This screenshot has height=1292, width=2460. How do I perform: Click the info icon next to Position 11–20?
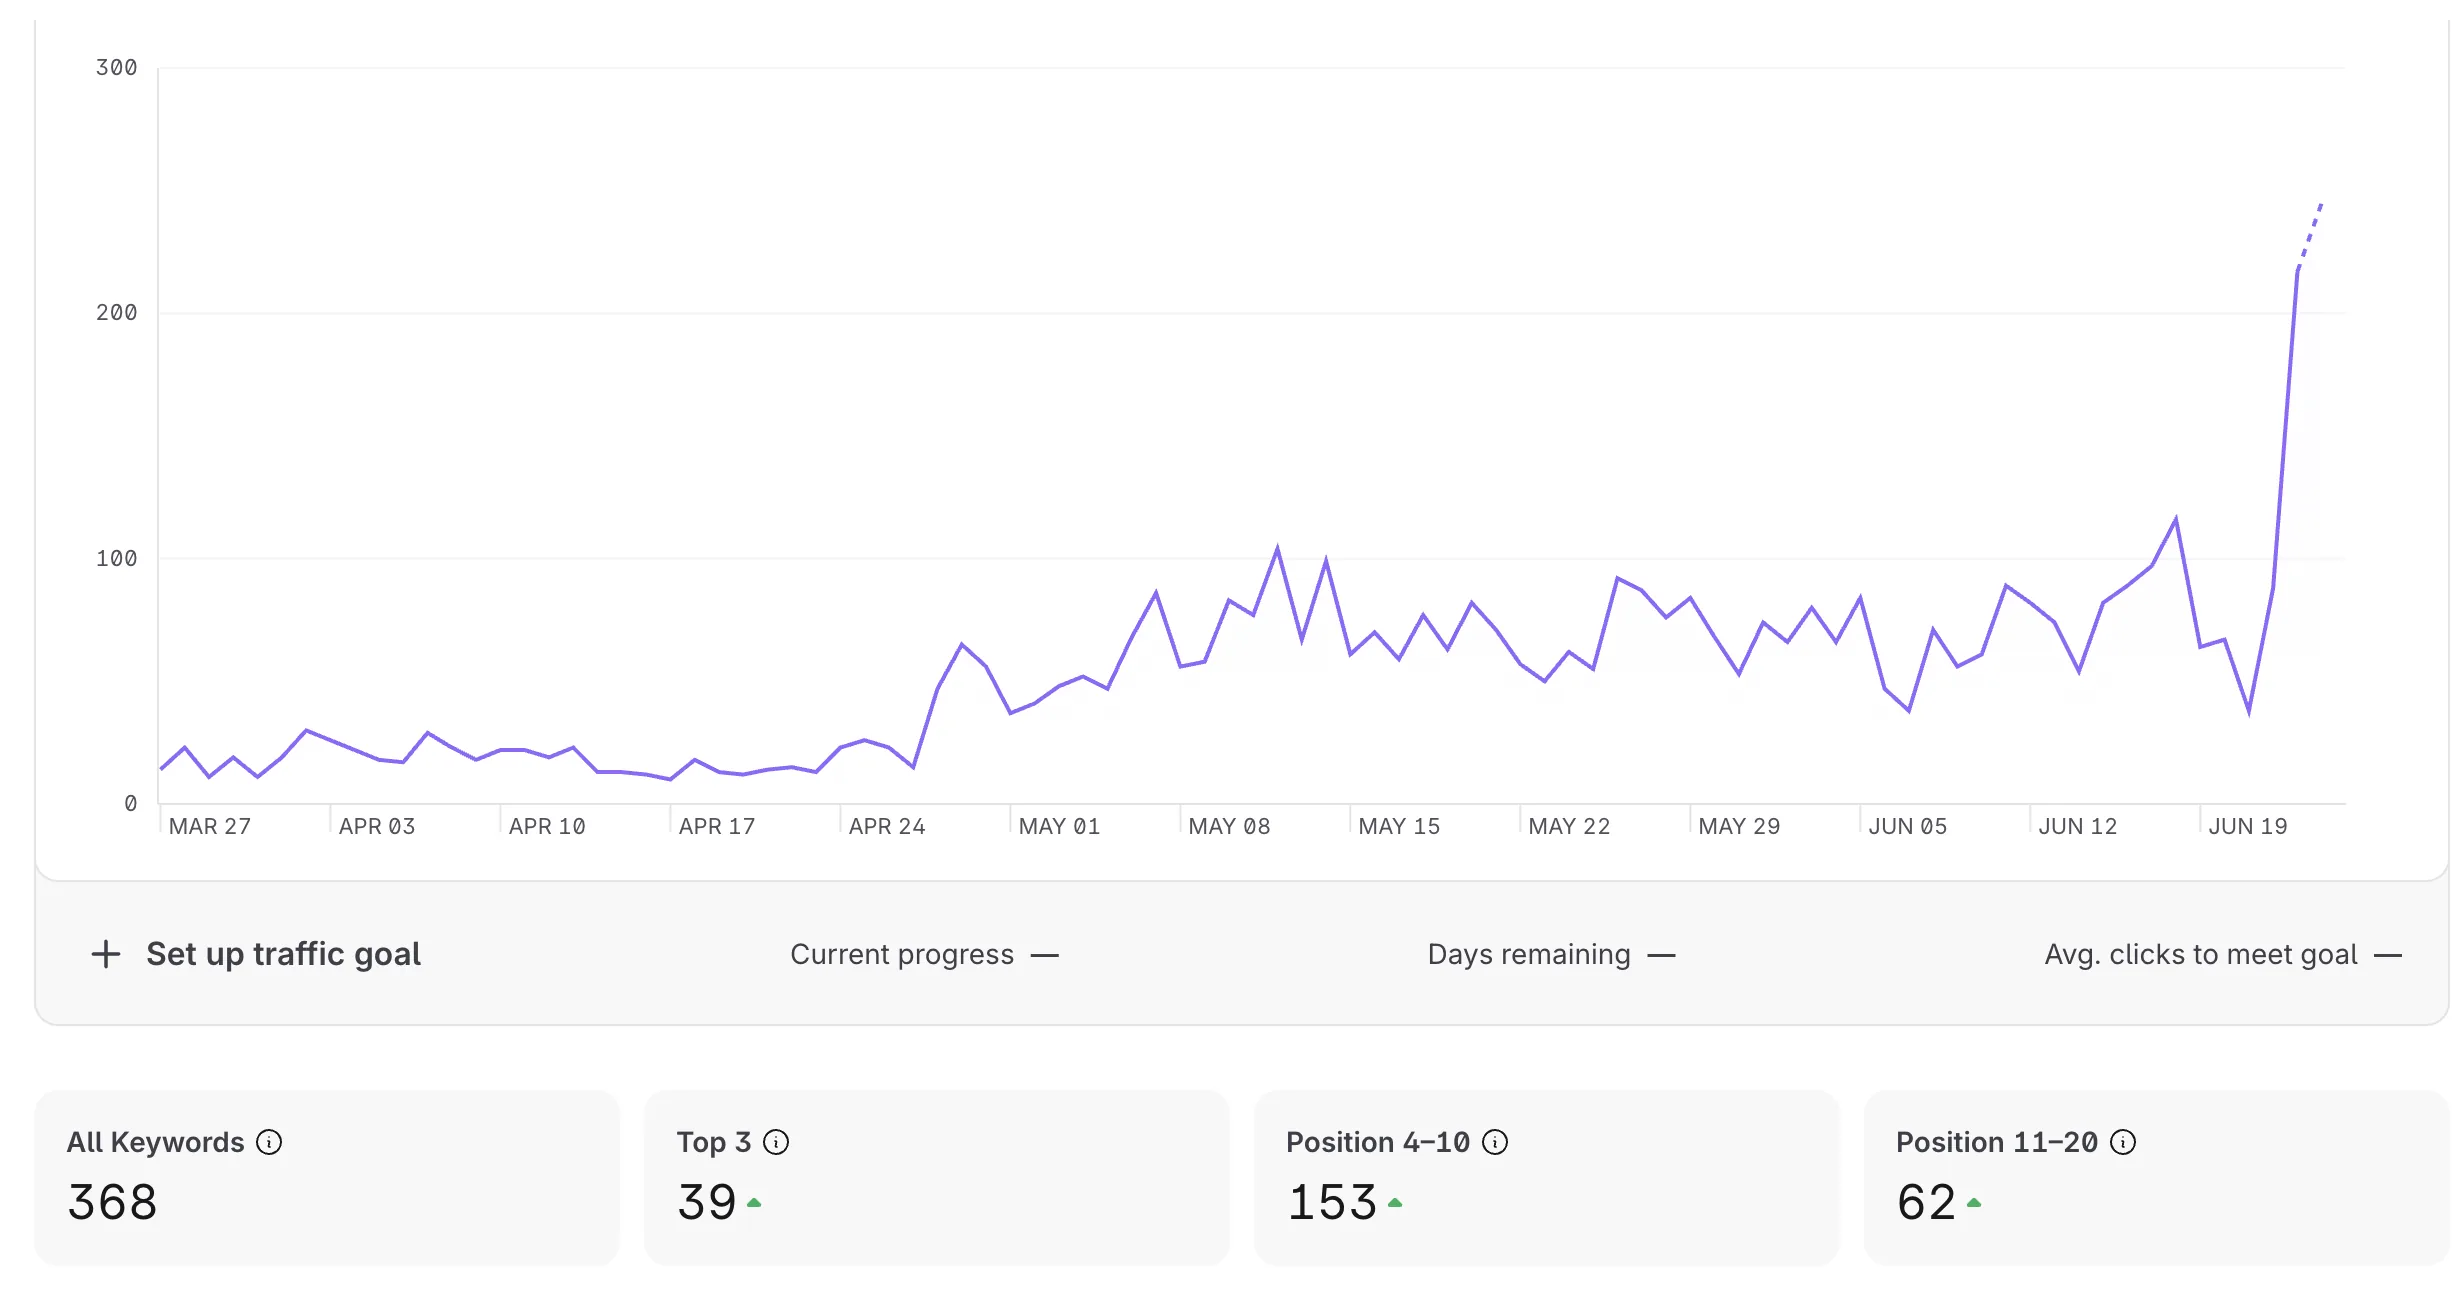[x=2123, y=1142]
